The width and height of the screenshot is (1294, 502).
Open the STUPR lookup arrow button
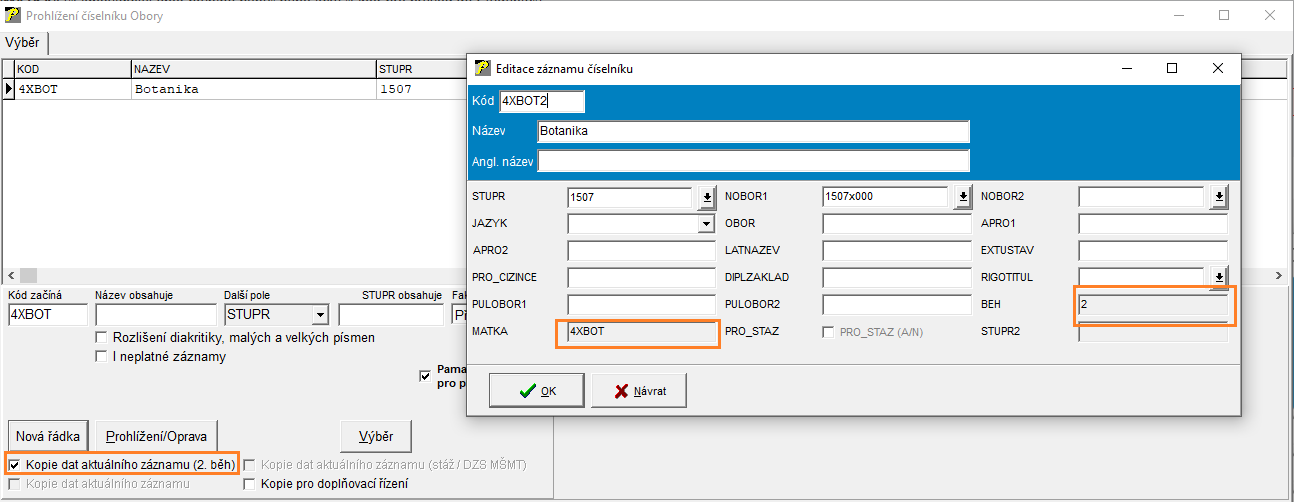pos(705,197)
